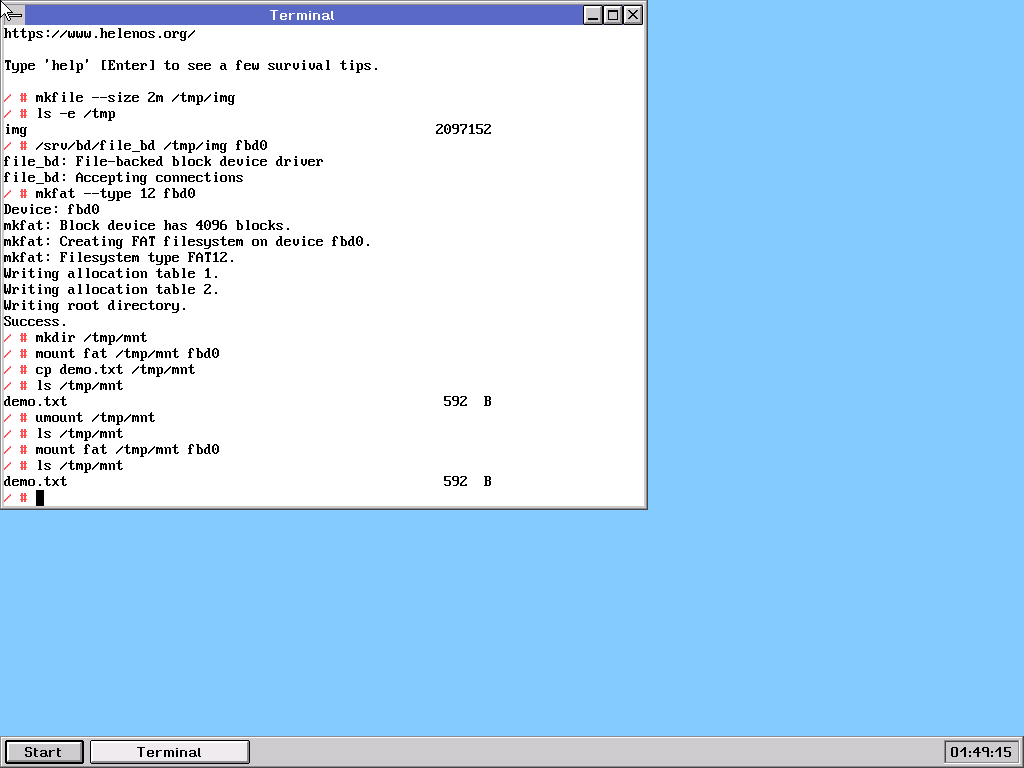Click the 'mkdir /tmp/mnt' command line

91,338
